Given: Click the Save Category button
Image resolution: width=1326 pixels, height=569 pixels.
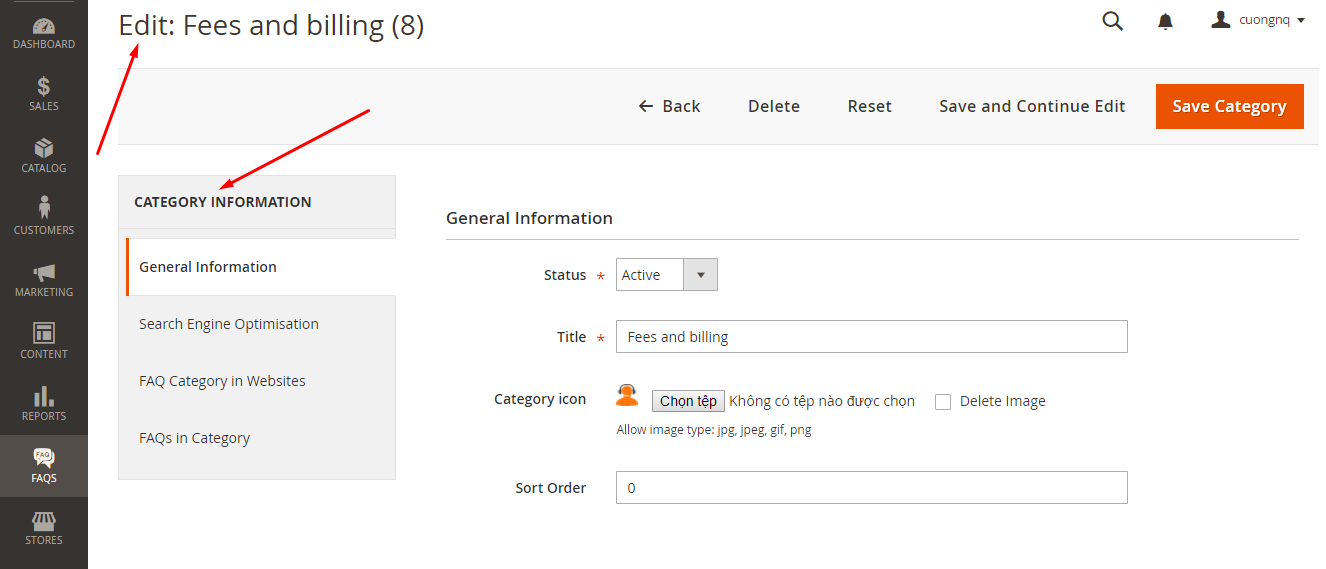Looking at the screenshot, I should [1229, 106].
